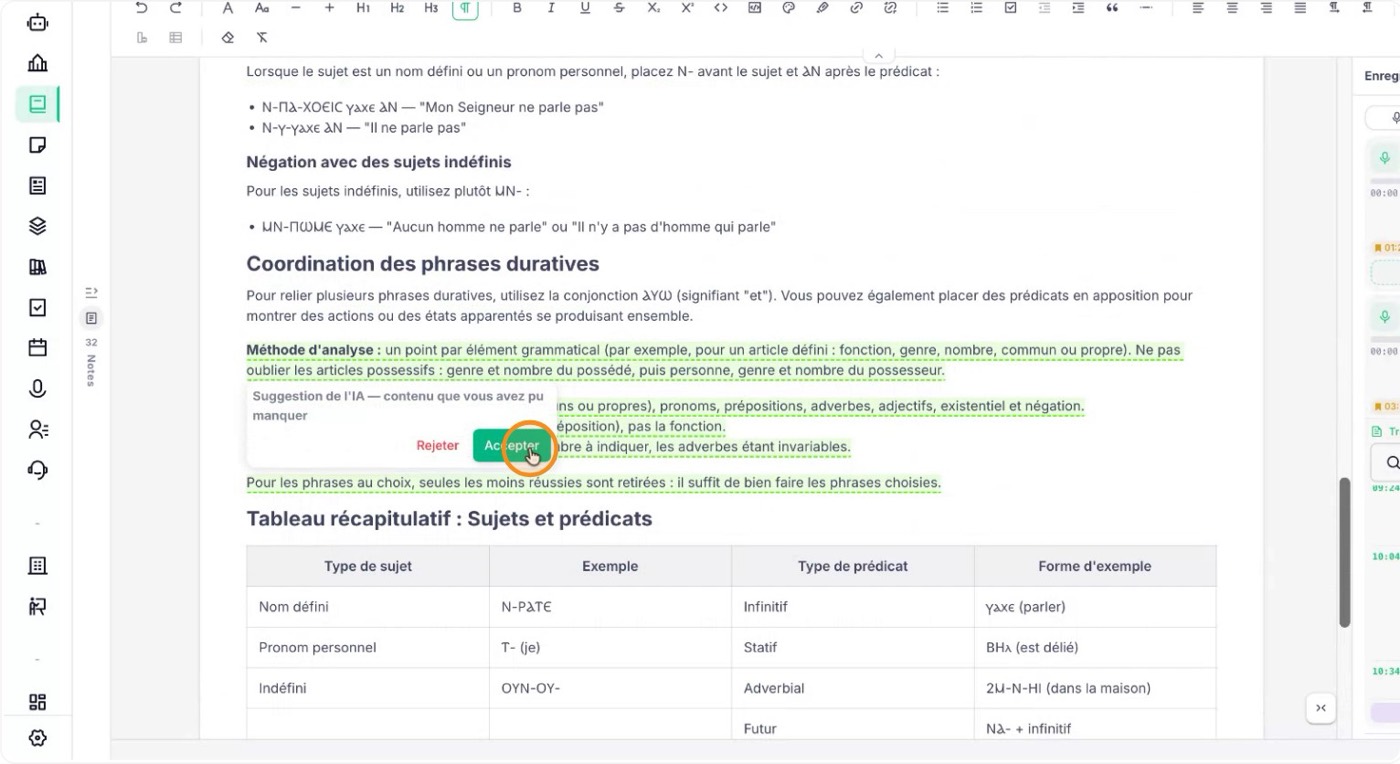The image size is (1400, 764).
Task: Toggle underline formatting
Action: 585,8
